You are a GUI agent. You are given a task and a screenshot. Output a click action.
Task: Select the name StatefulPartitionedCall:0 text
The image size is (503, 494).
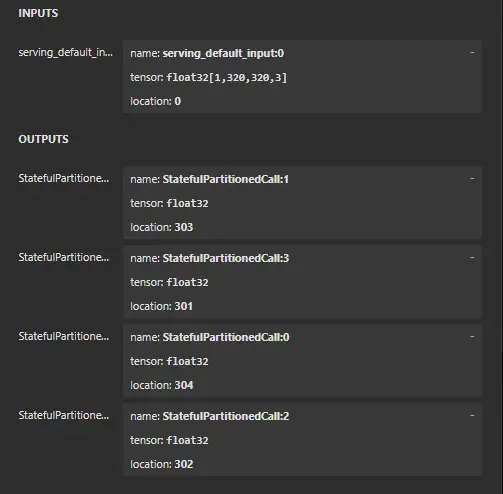226,337
